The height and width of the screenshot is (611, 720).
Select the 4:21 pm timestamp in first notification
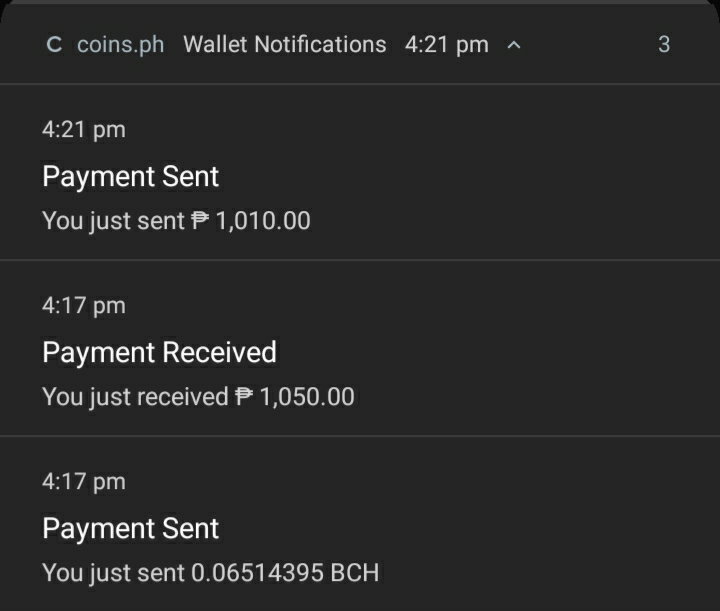84,130
